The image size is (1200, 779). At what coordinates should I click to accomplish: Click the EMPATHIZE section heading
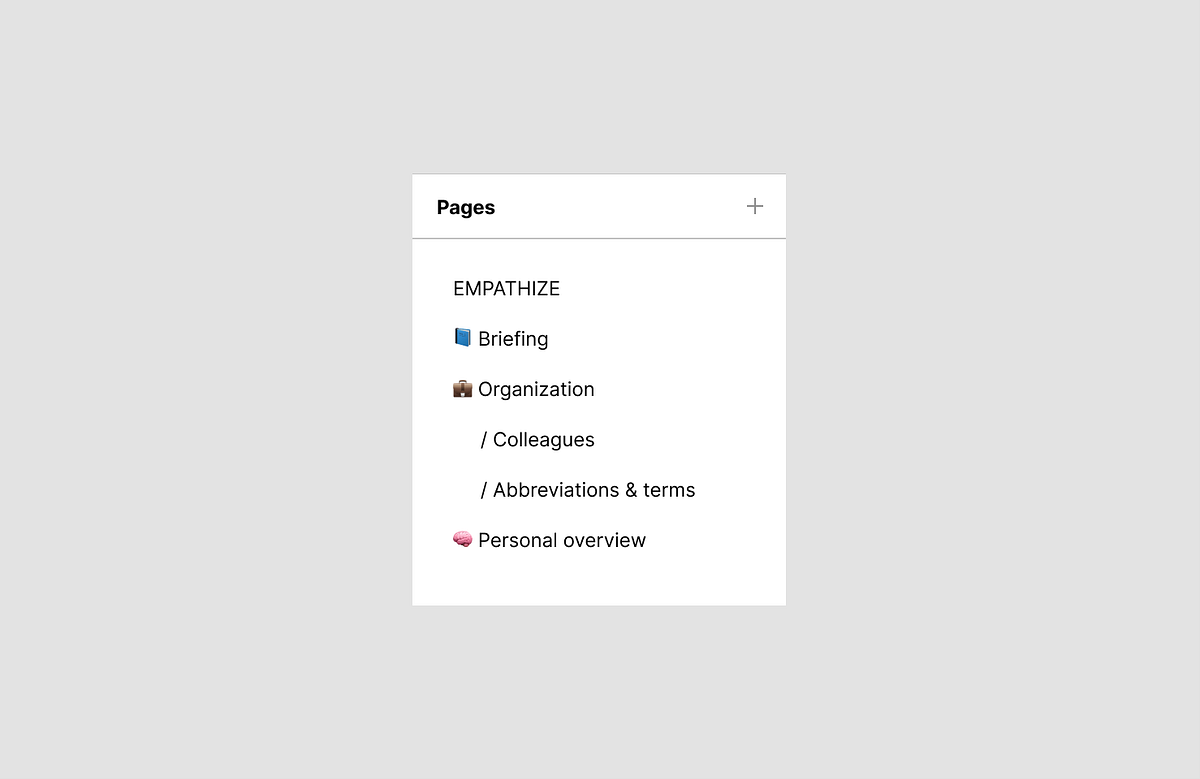(506, 288)
